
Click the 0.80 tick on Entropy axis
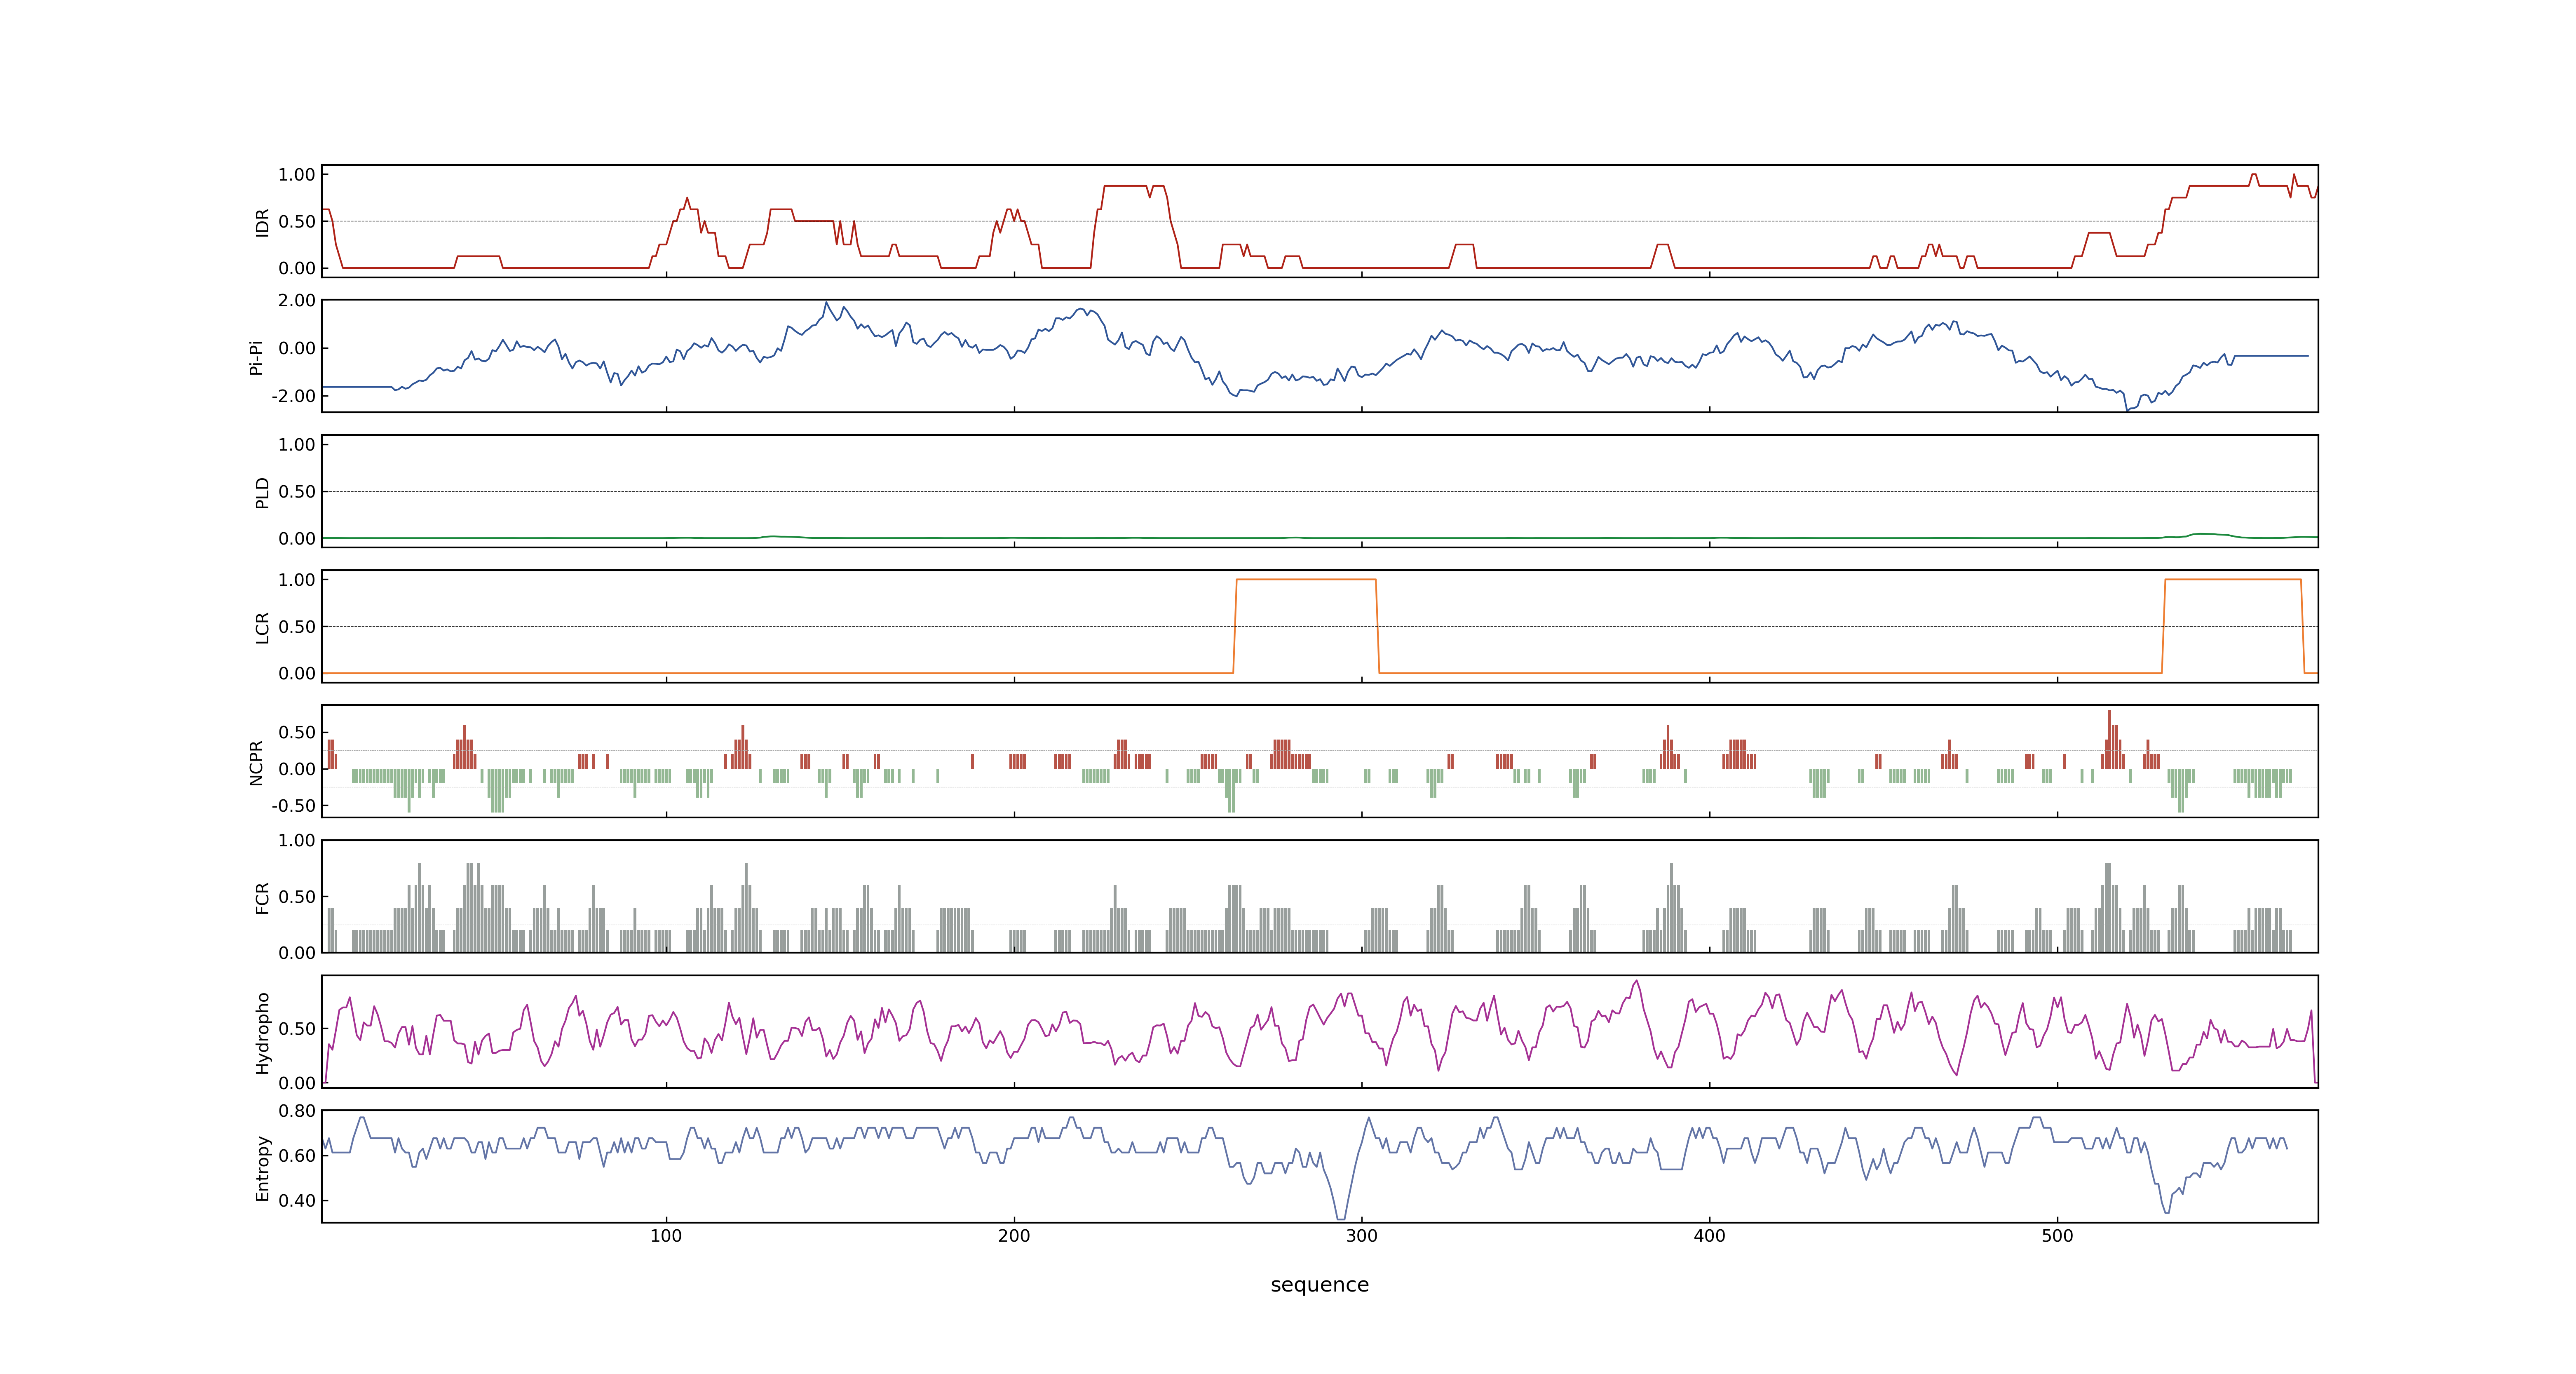tap(297, 1111)
